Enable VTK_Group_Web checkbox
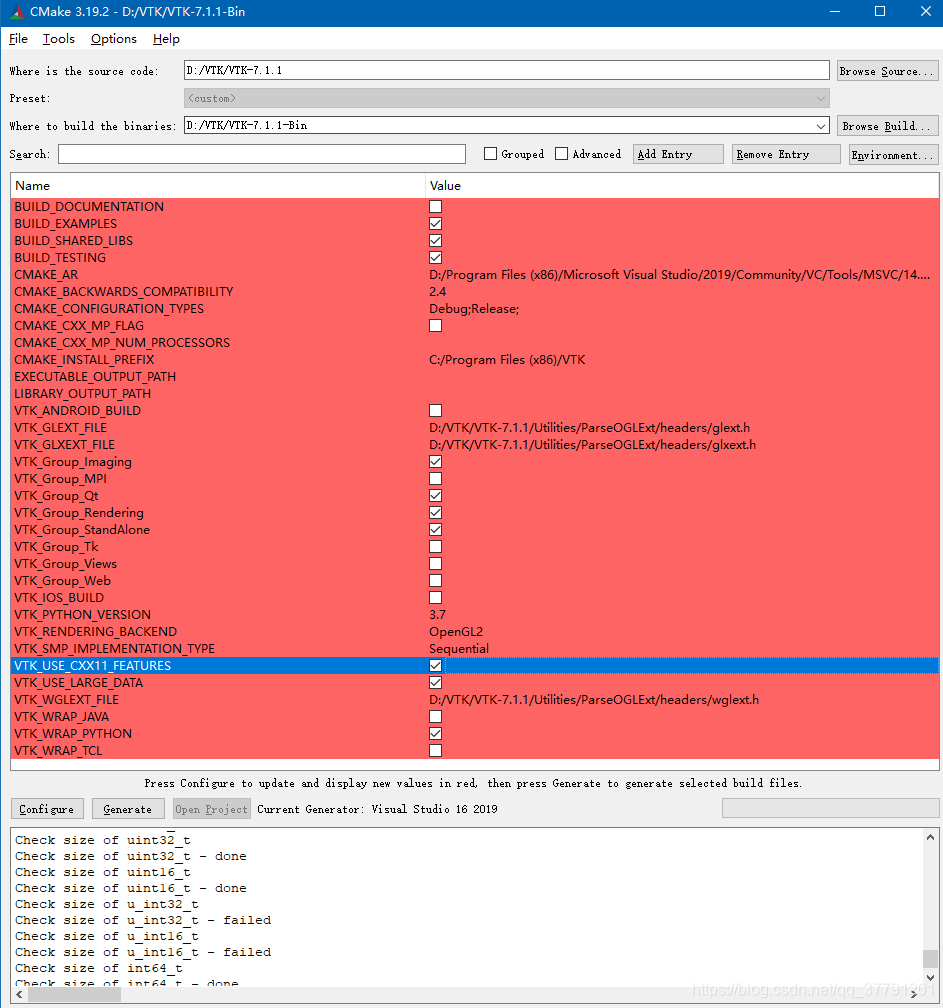This screenshot has height=1008, width=943. 436,581
